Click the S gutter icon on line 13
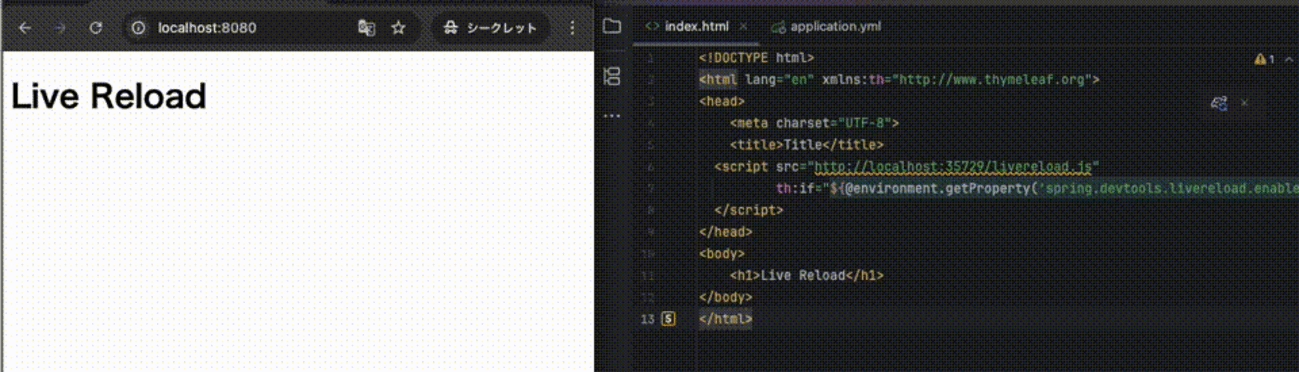This screenshot has width=1299, height=372. [668, 319]
